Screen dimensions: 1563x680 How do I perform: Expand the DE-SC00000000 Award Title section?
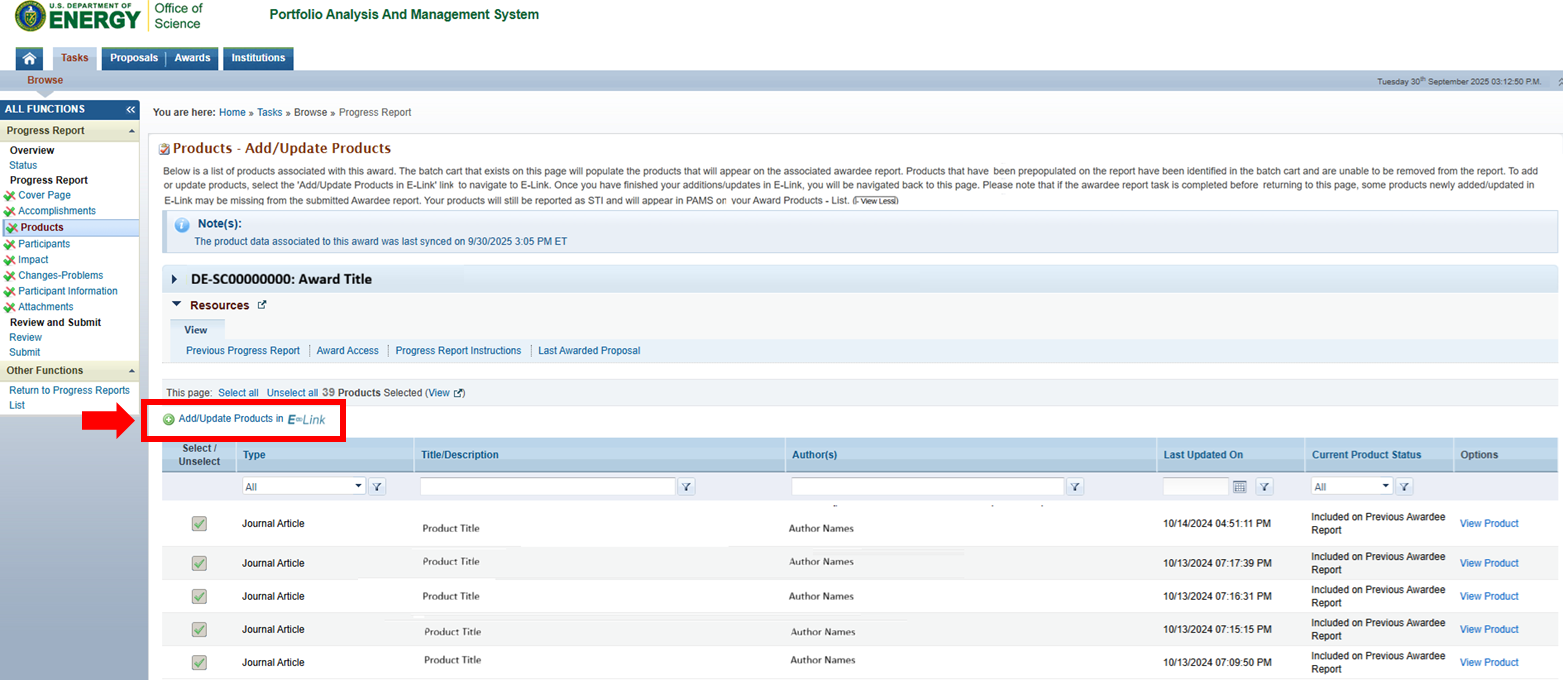[175, 279]
